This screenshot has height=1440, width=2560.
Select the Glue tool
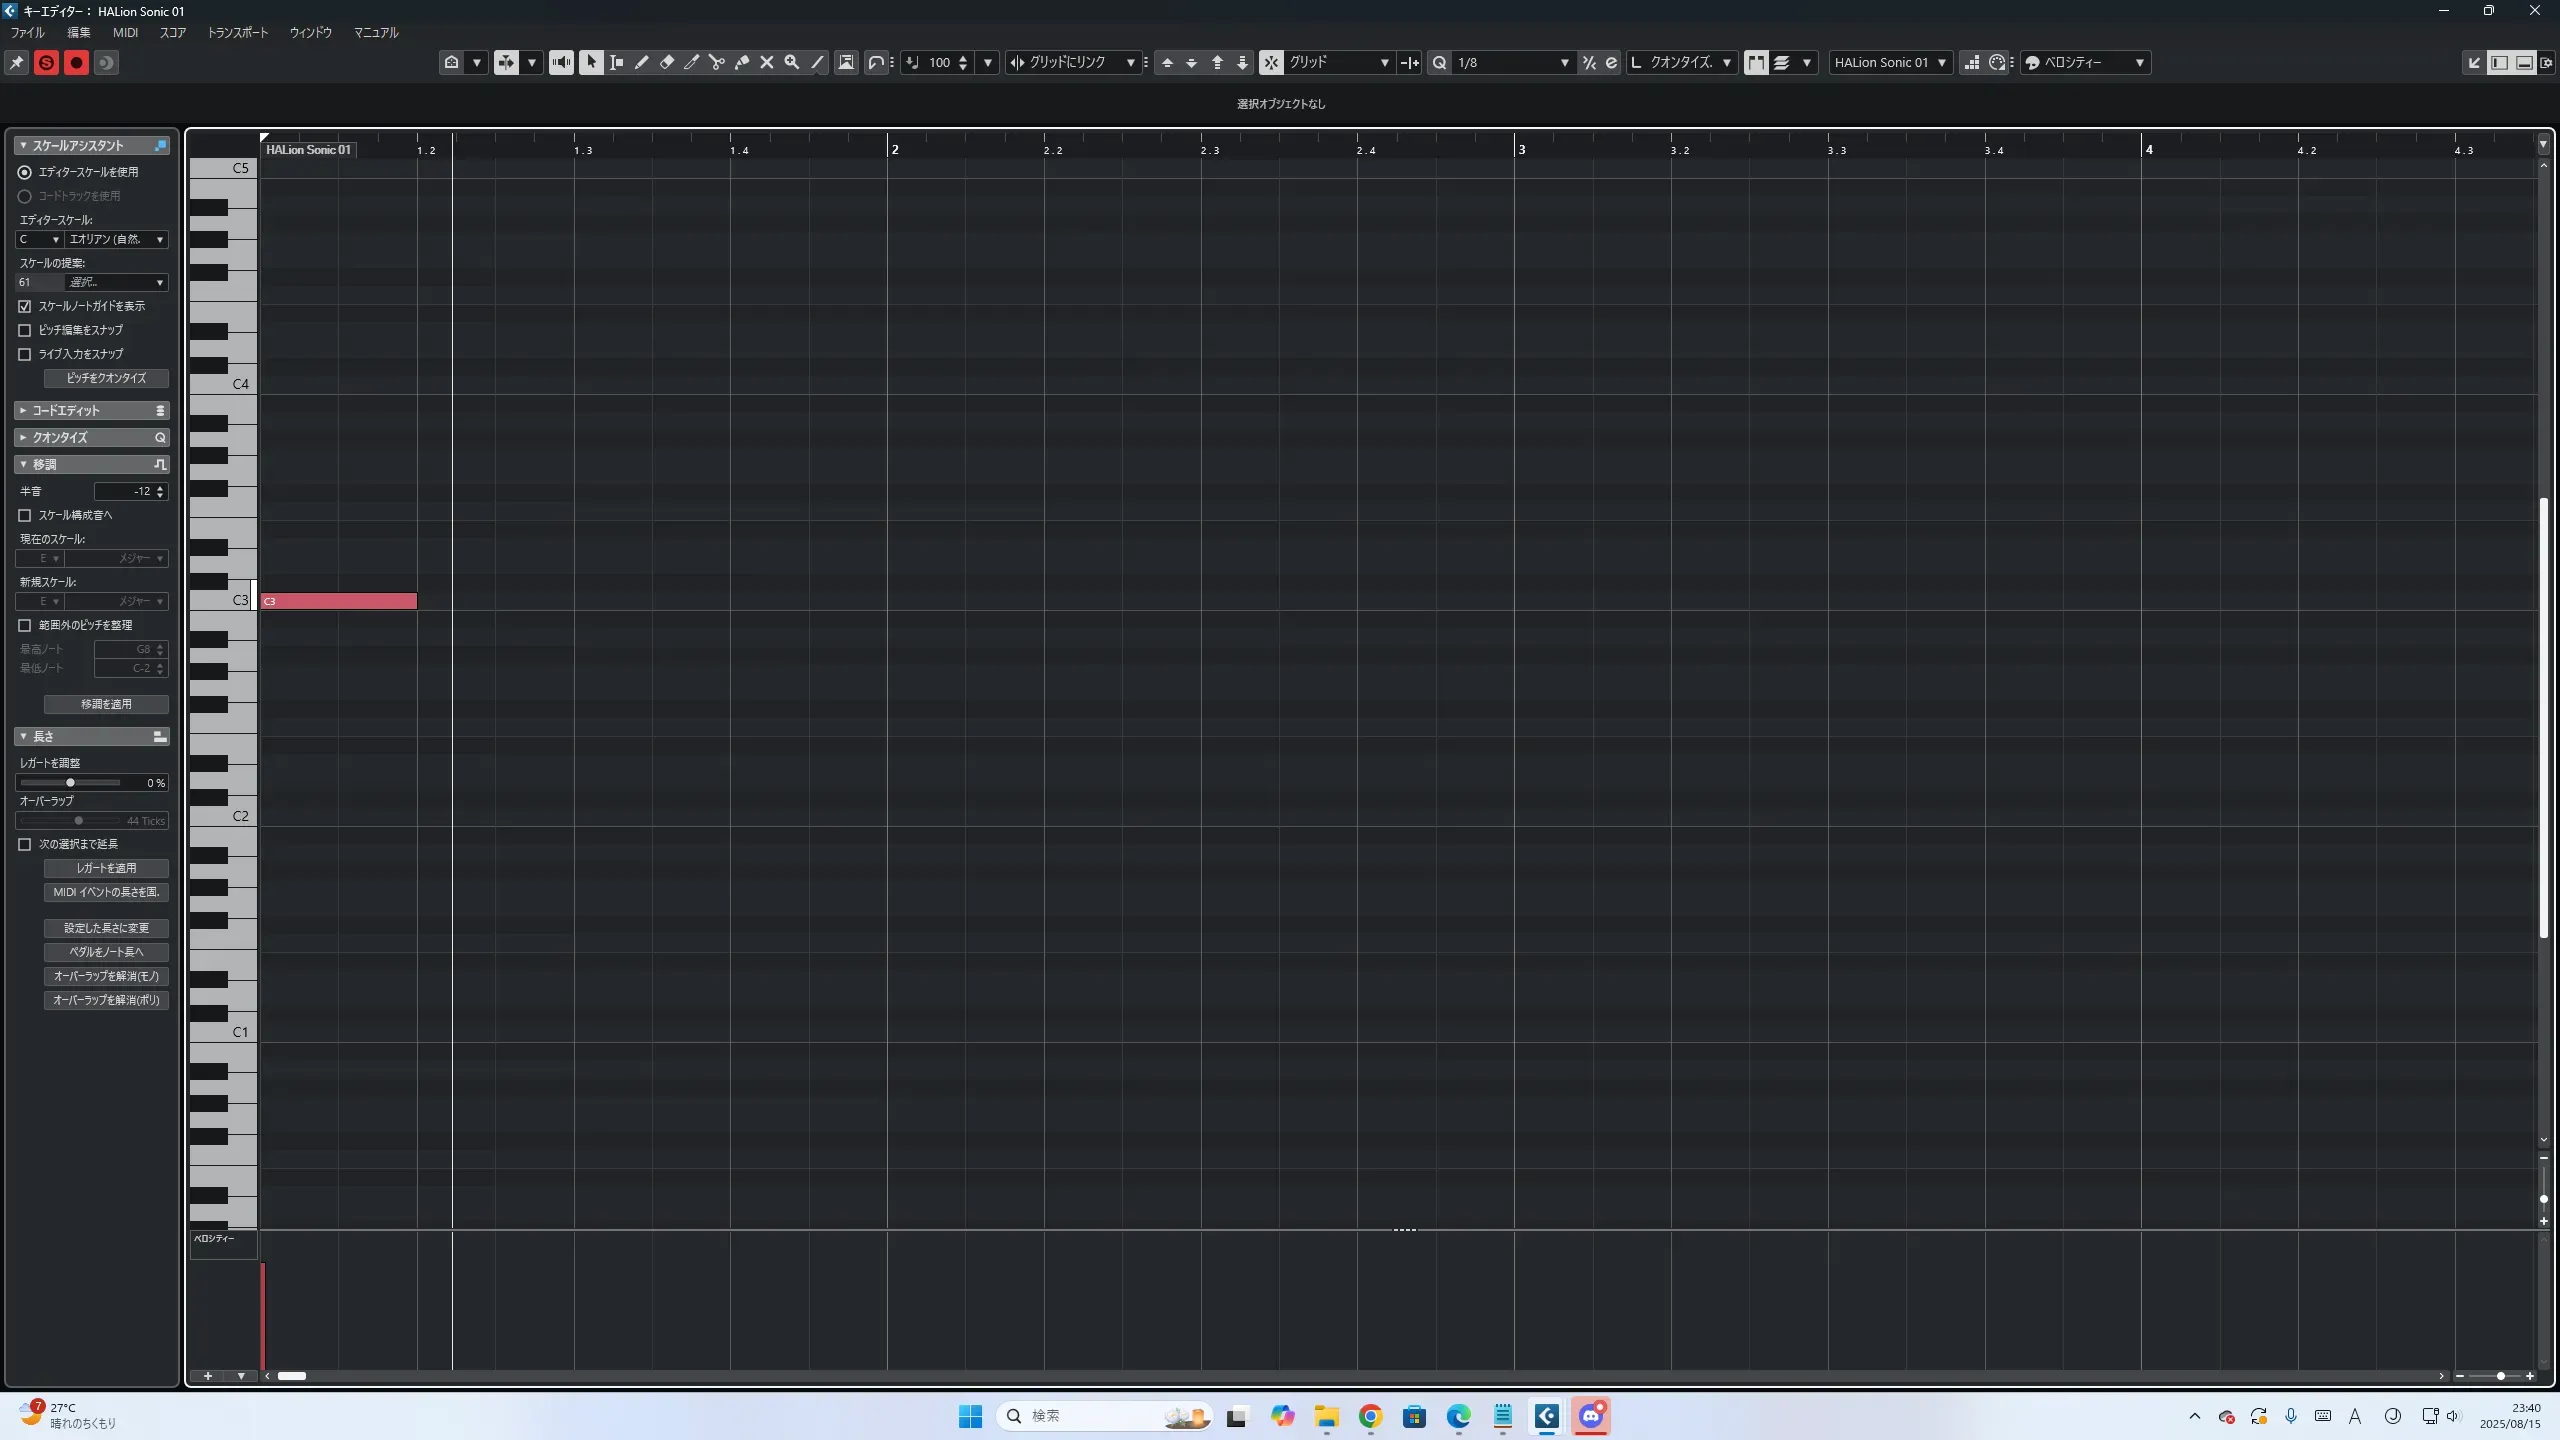coord(742,62)
